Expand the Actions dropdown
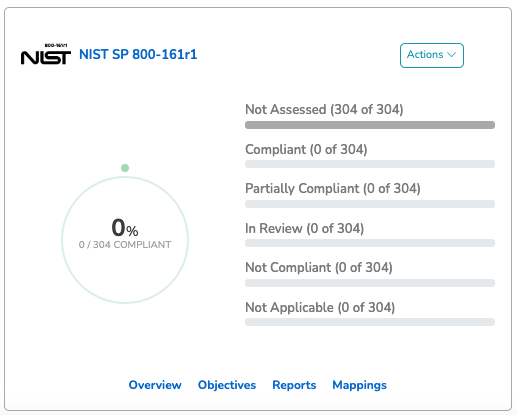The image size is (517, 415). click(x=432, y=55)
